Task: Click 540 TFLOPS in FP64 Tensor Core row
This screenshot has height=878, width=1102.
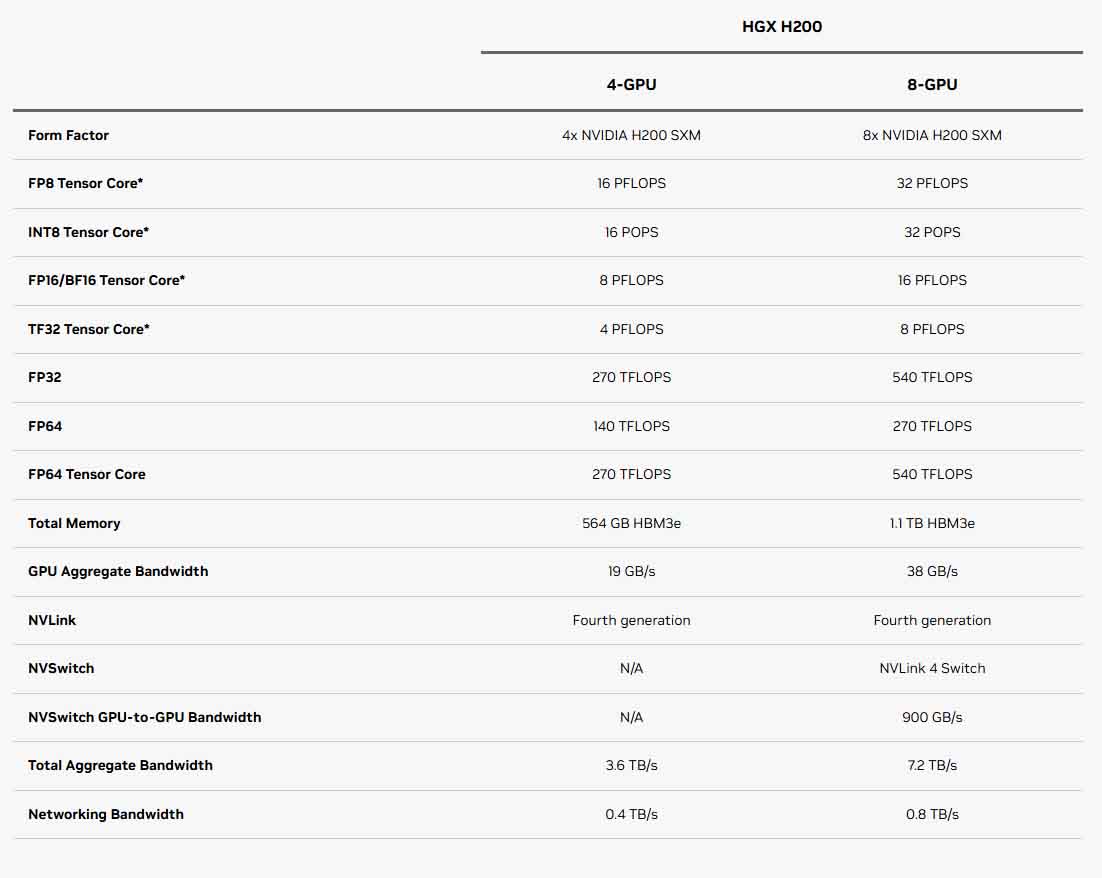Action: [932, 474]
